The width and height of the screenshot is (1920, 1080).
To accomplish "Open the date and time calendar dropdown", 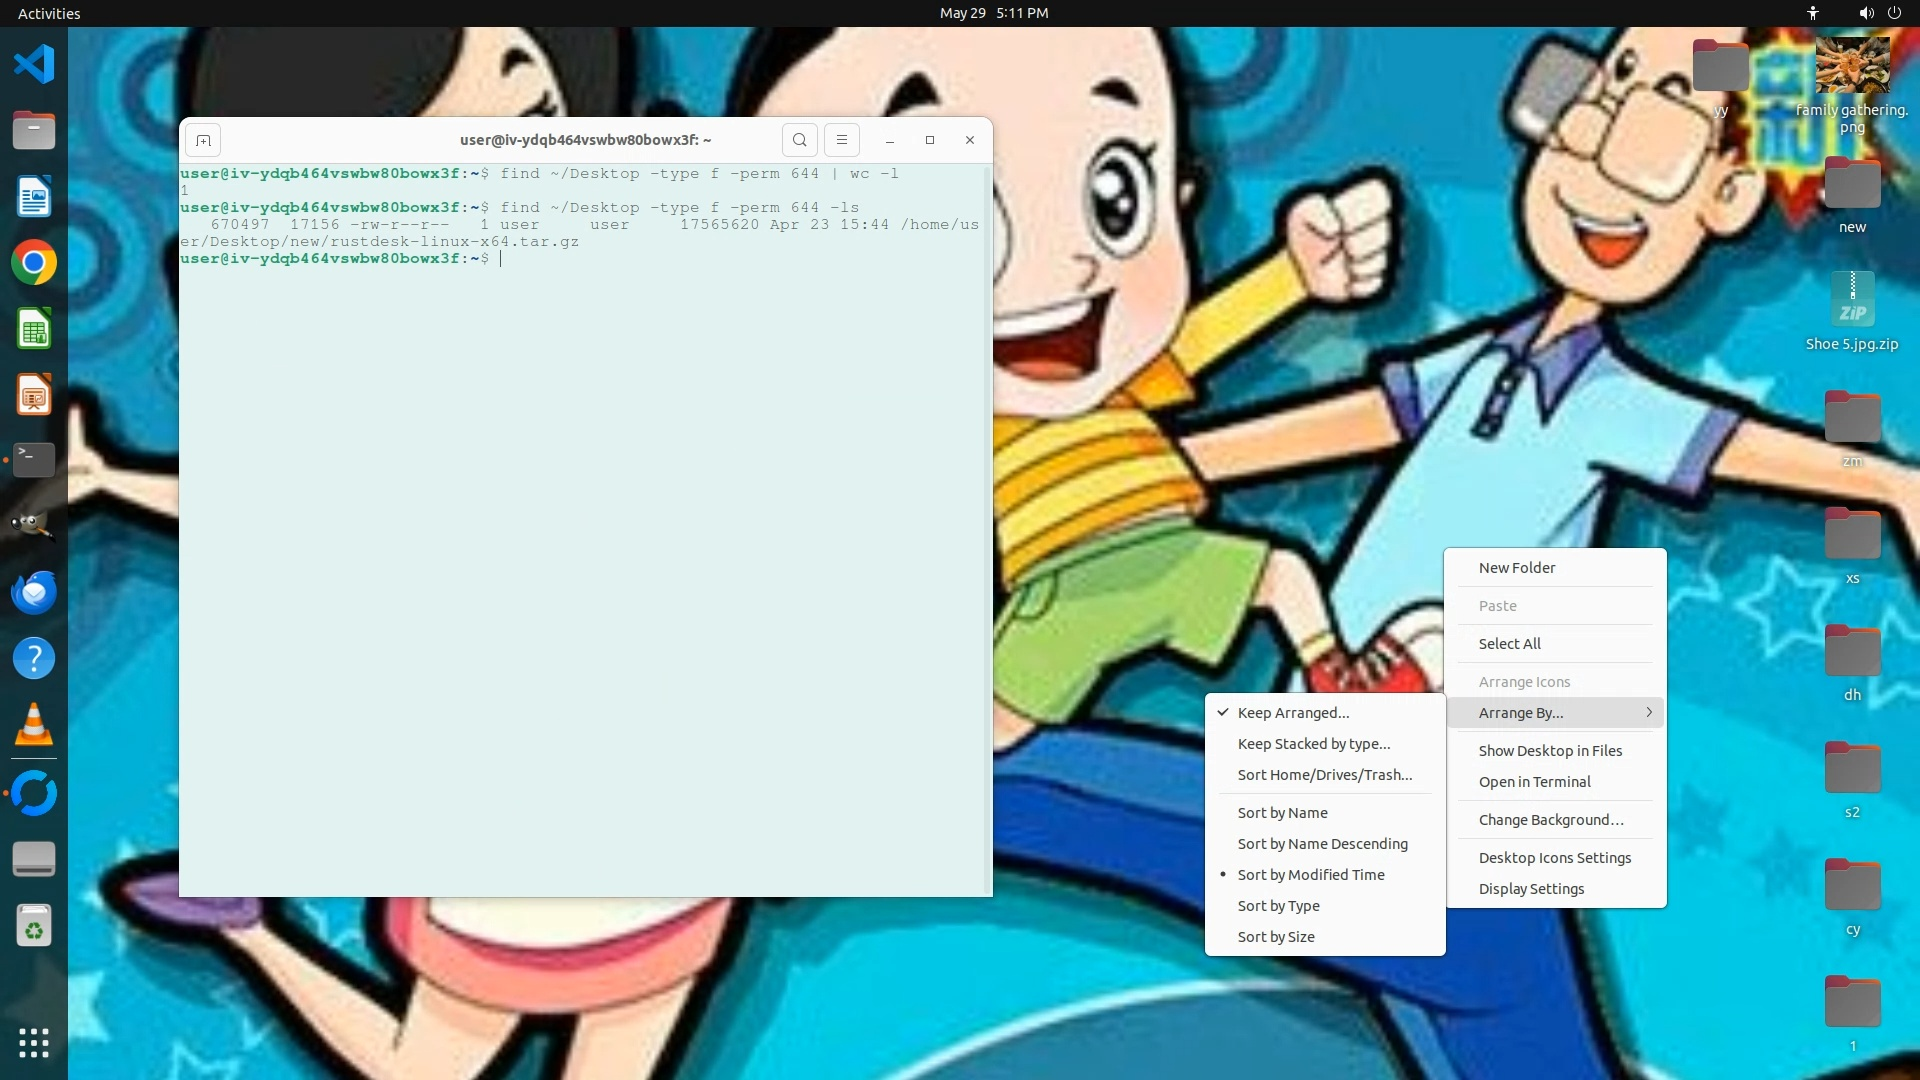I will (x=993, y=13).
